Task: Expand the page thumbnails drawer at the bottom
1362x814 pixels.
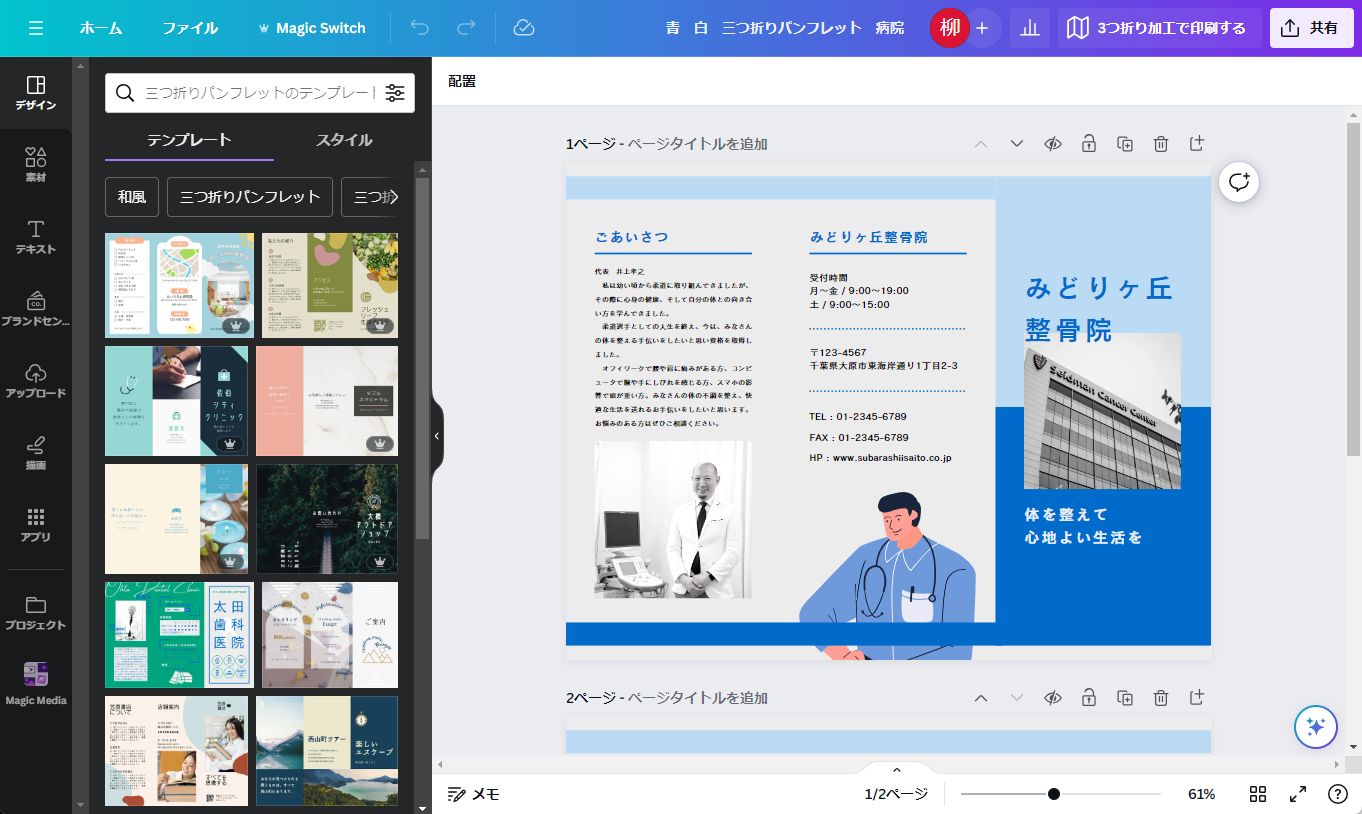Action: tap(896, 770)
